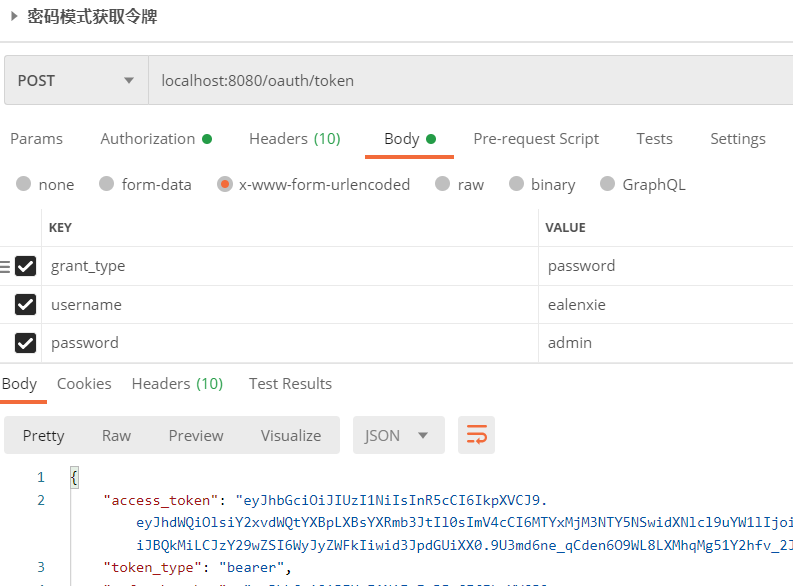793x586 pixels.
Task: Open the response Headers (10) tab
Action: 178,384
